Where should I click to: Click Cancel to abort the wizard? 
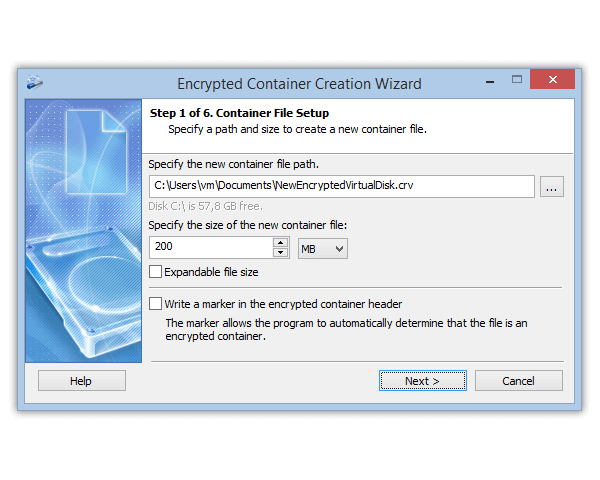(x=519, y=380)
